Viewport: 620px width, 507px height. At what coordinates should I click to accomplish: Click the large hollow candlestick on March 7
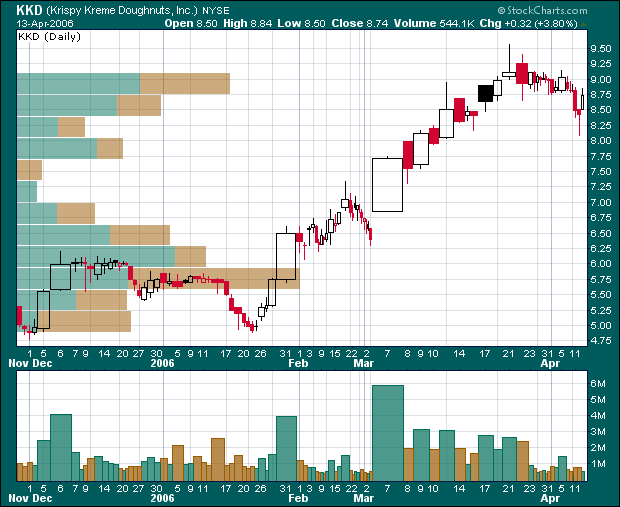pyautogui.click(x=388, y=185)
